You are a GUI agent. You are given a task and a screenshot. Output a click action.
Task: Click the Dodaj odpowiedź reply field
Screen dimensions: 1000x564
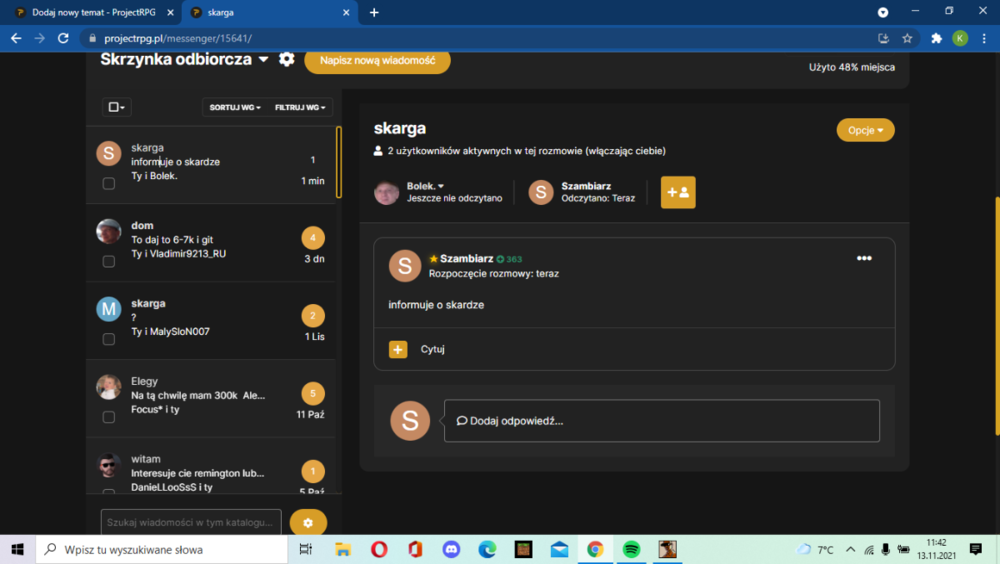tap(662, 421)
